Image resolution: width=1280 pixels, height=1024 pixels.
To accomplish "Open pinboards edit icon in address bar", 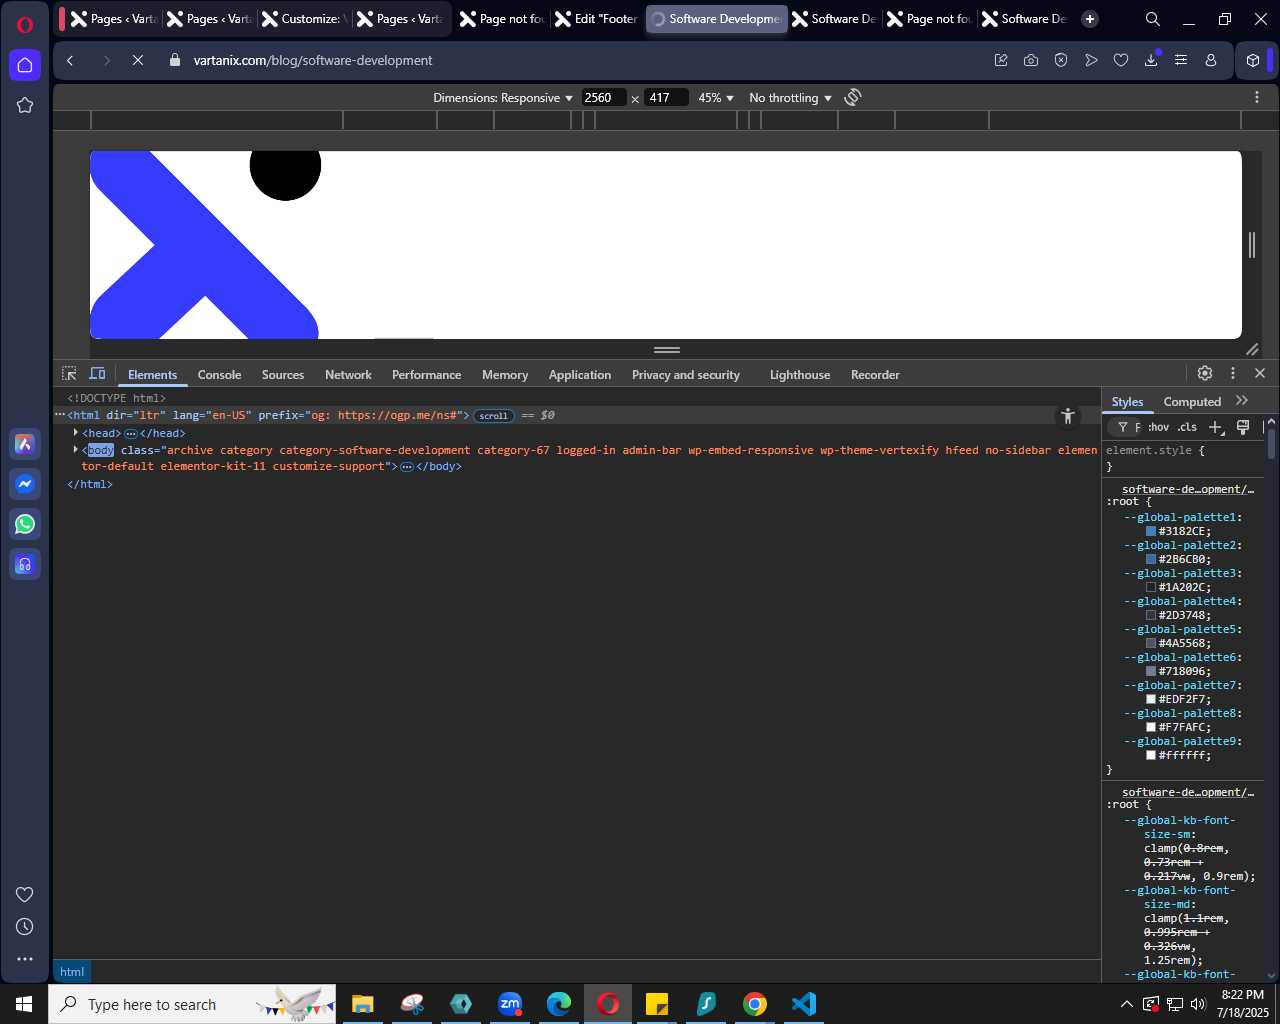I will [x=1001, y=60].
